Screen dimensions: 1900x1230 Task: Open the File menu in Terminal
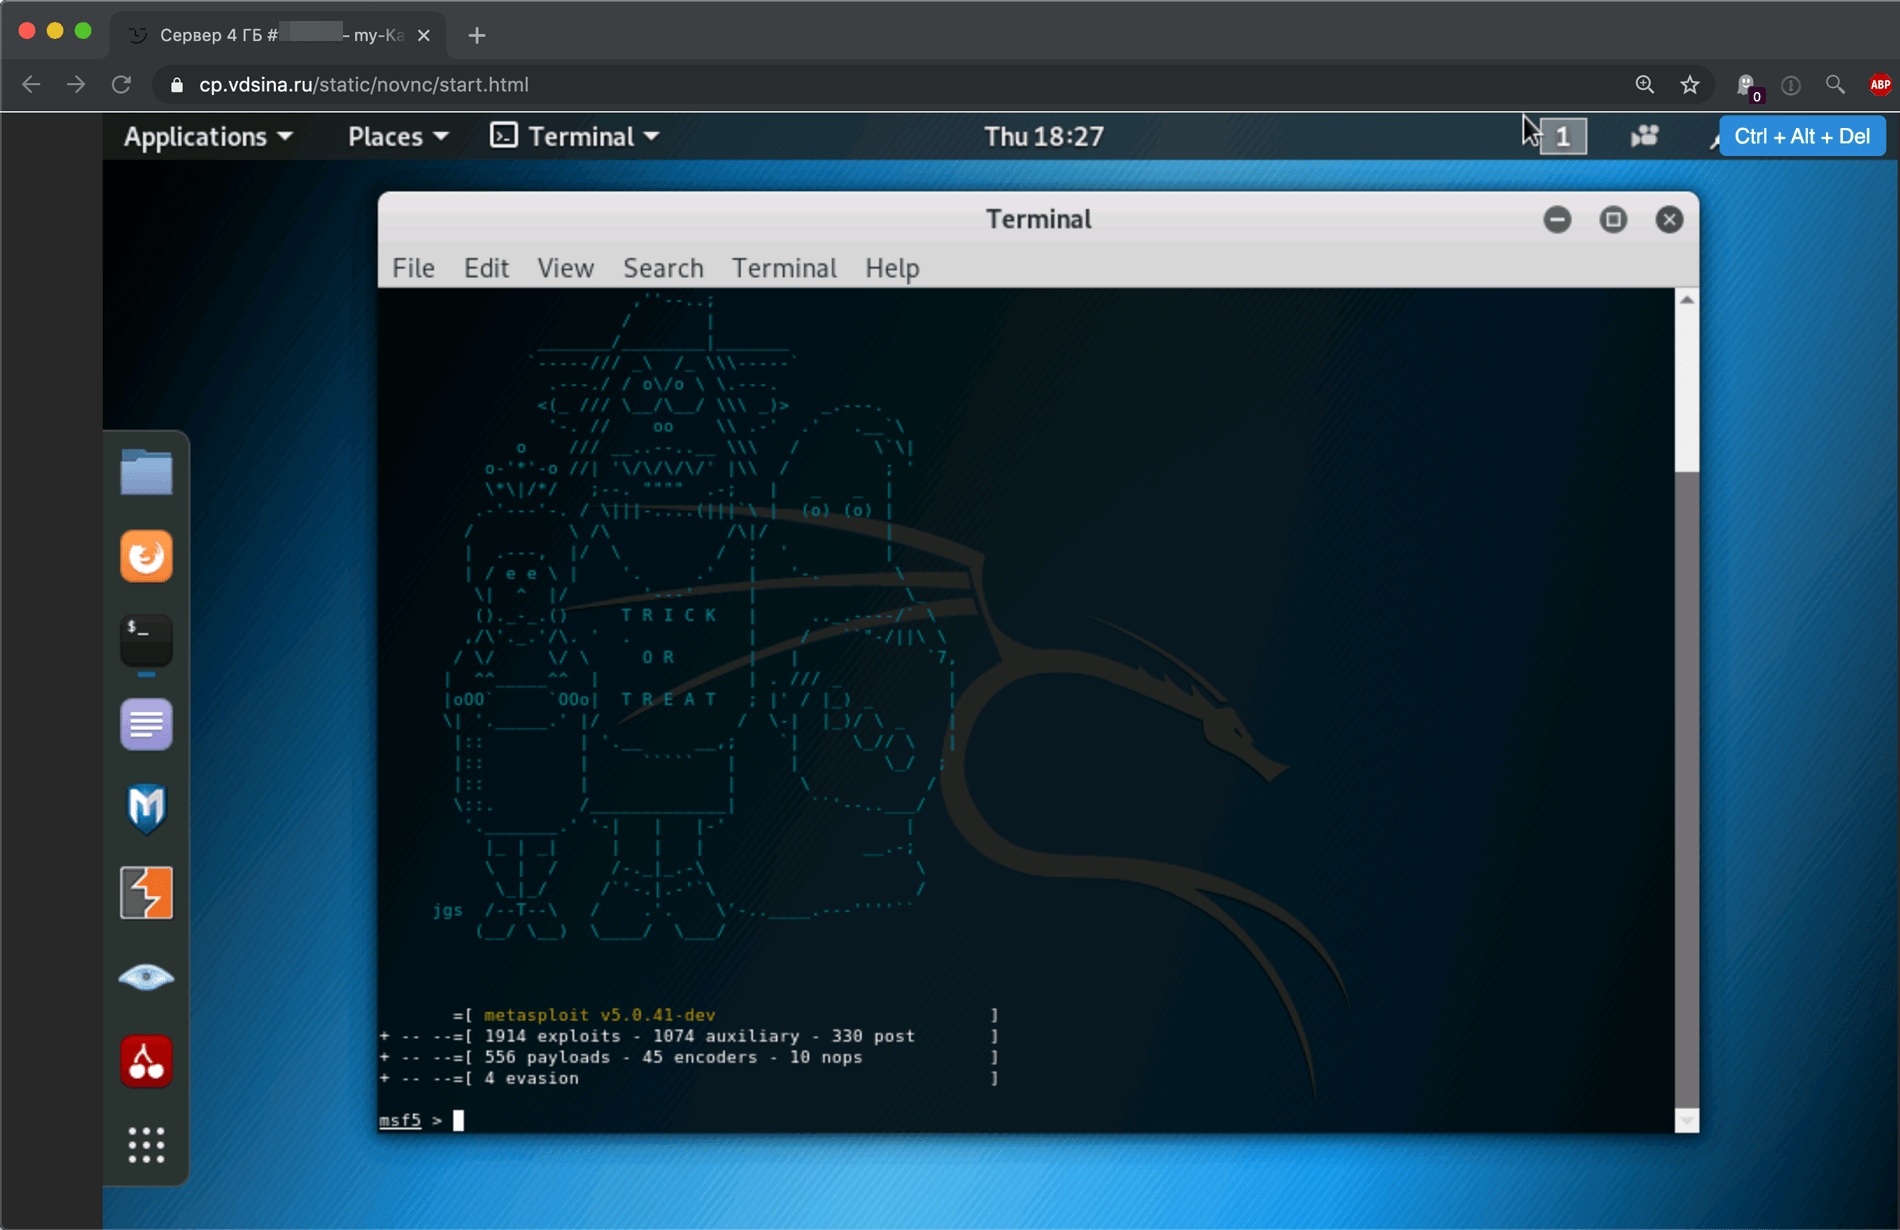click(413, 268)
